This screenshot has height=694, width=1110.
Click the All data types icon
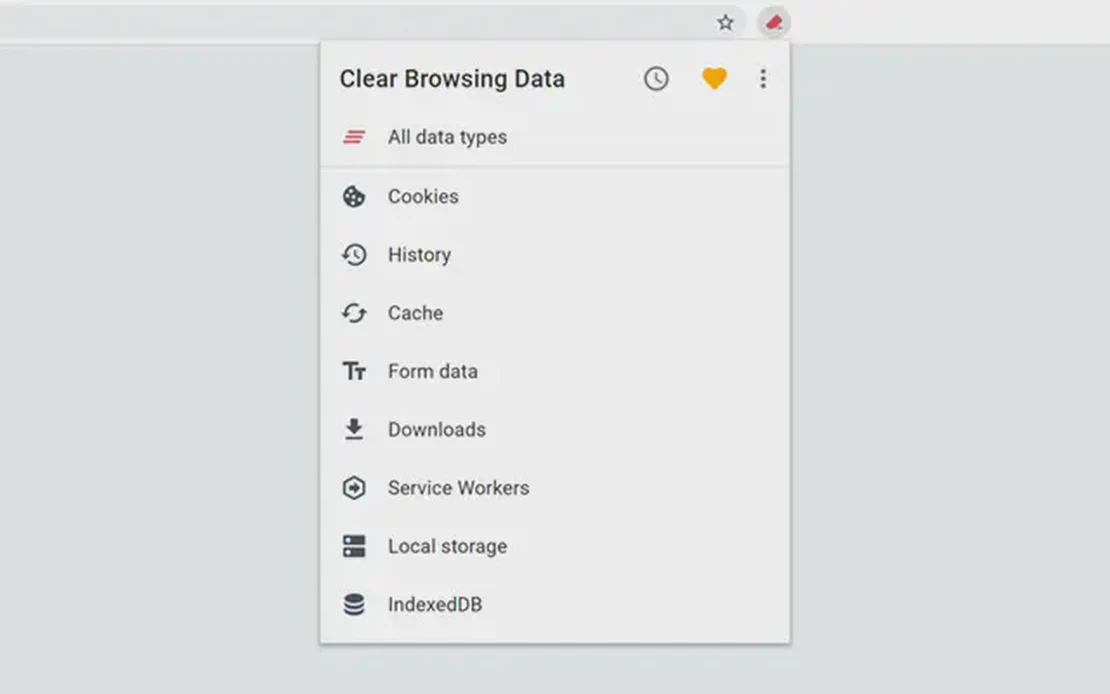(354, 138)
